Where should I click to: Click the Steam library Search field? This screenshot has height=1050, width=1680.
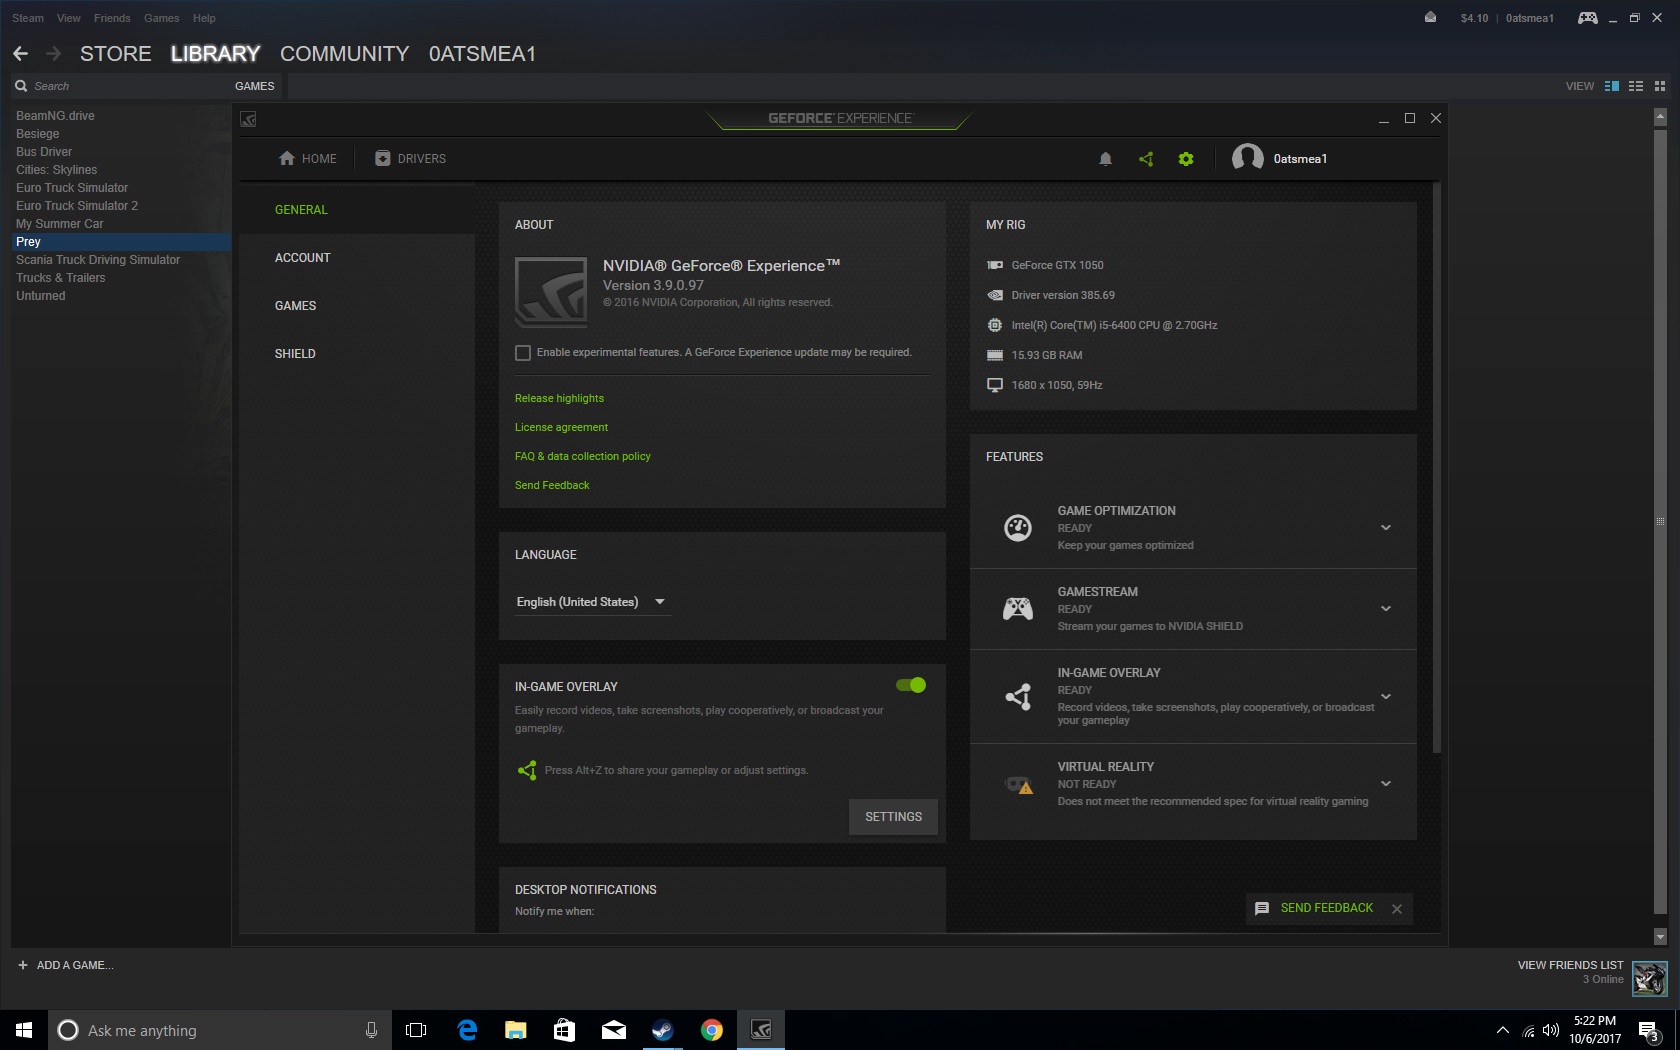120,86
